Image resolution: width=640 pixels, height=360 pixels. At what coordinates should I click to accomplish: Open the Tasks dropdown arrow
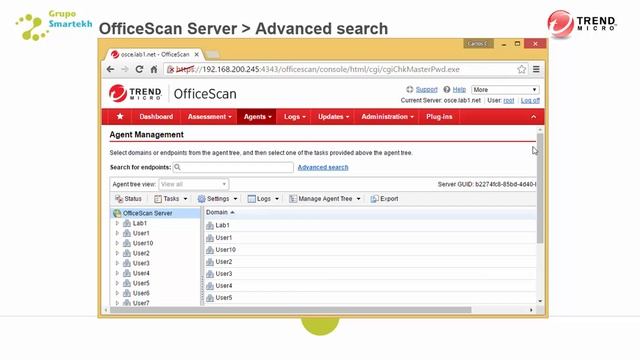coord(185,199)
